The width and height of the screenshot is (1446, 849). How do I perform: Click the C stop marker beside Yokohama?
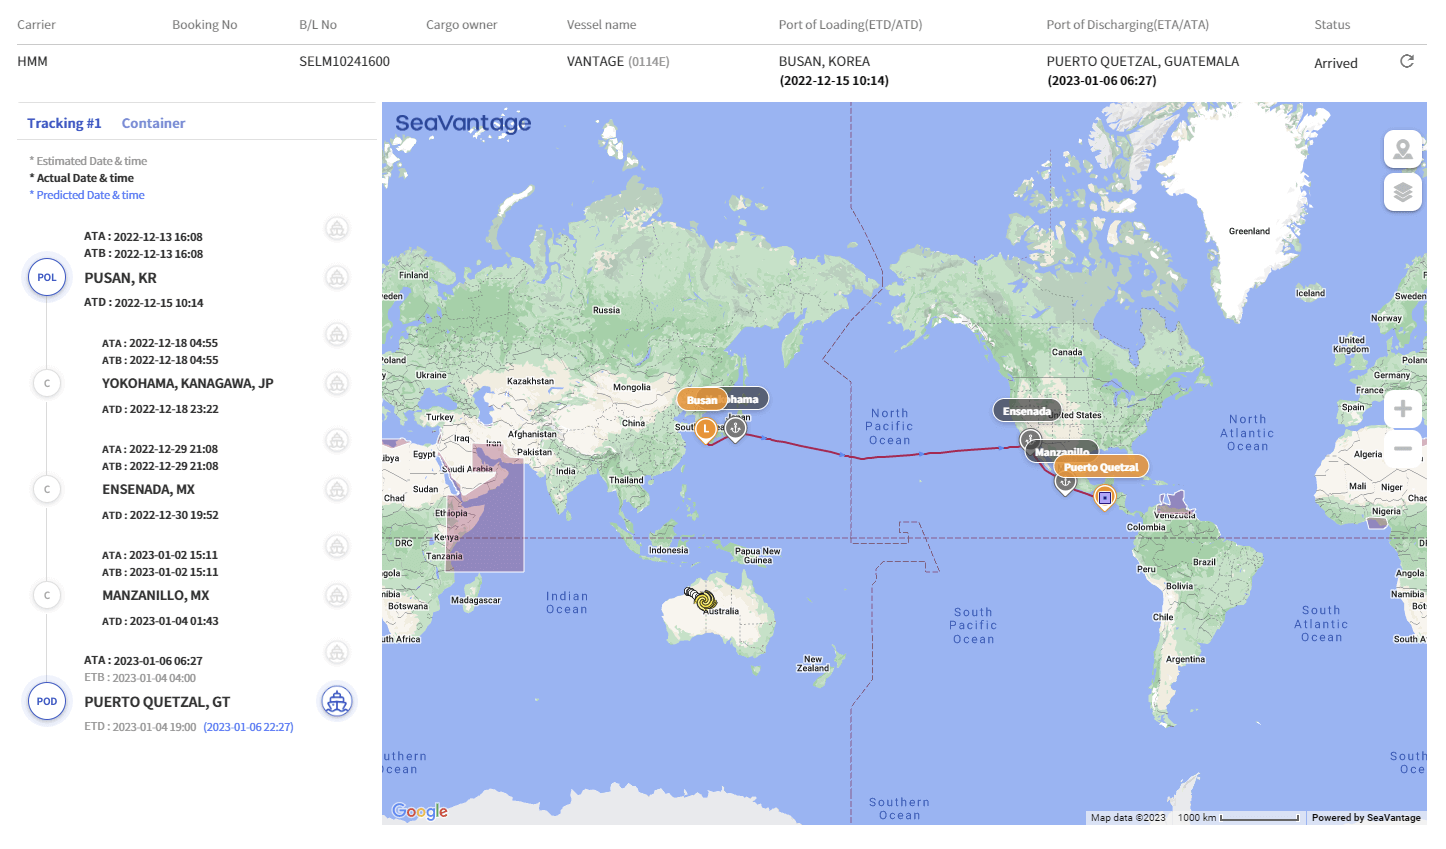click(47, 383)
